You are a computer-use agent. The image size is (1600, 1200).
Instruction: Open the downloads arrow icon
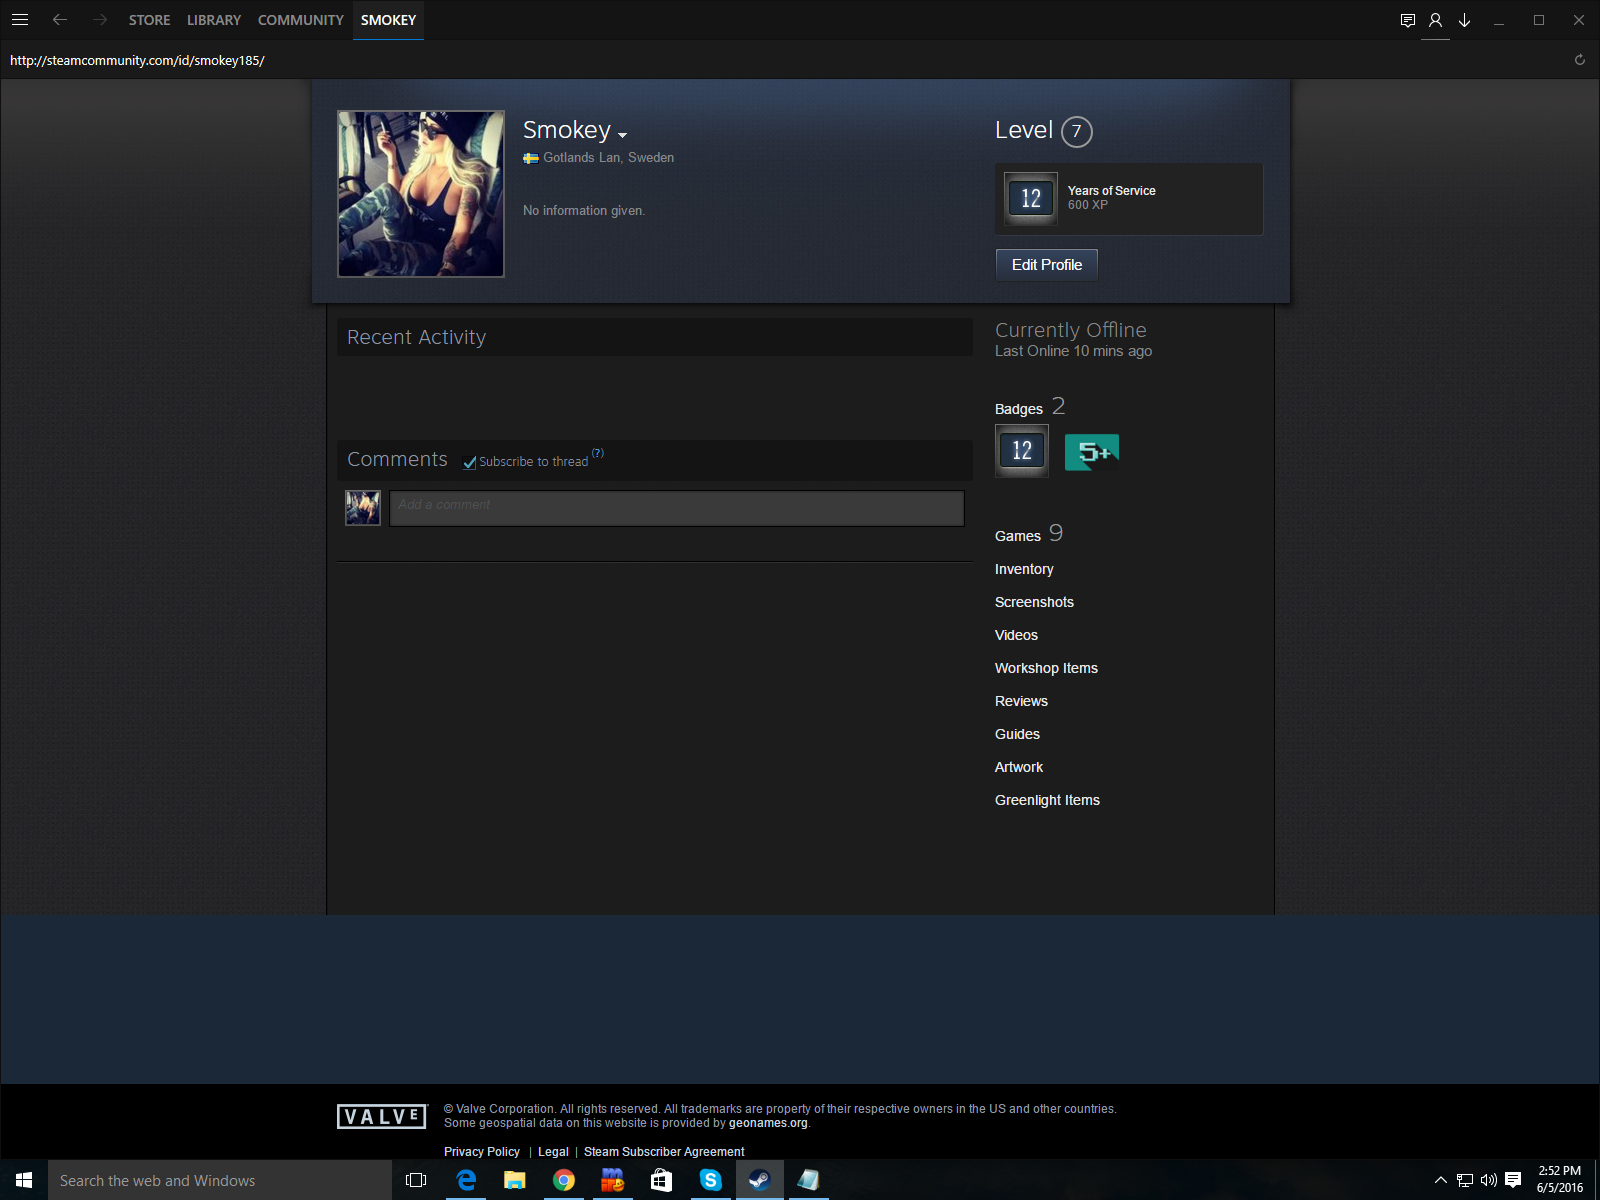pyautogui.click(x=1464, y=20)
